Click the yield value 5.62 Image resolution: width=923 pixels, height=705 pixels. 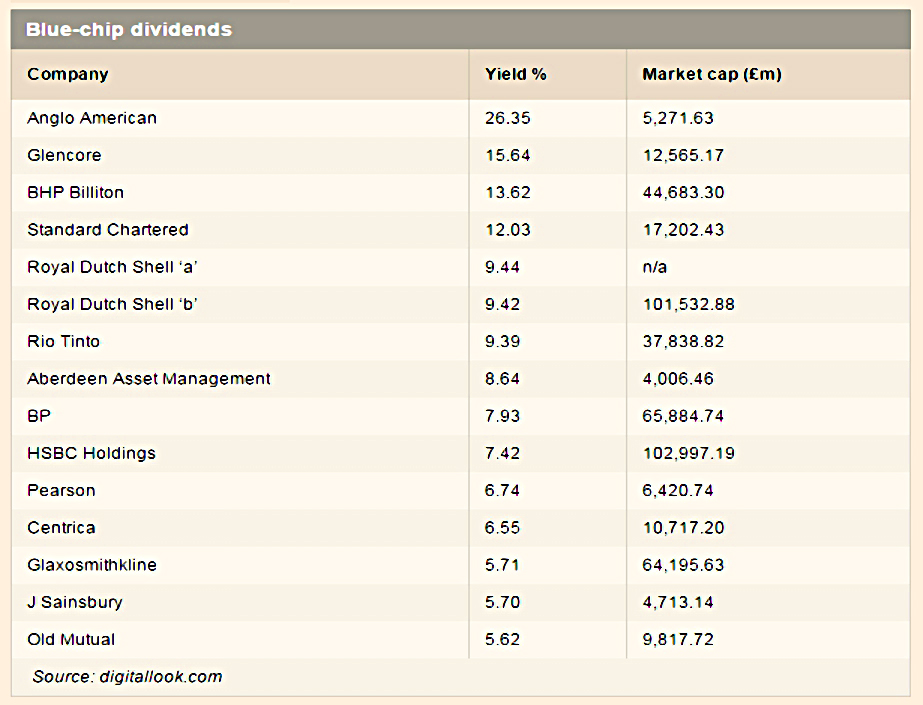(502, 639)
